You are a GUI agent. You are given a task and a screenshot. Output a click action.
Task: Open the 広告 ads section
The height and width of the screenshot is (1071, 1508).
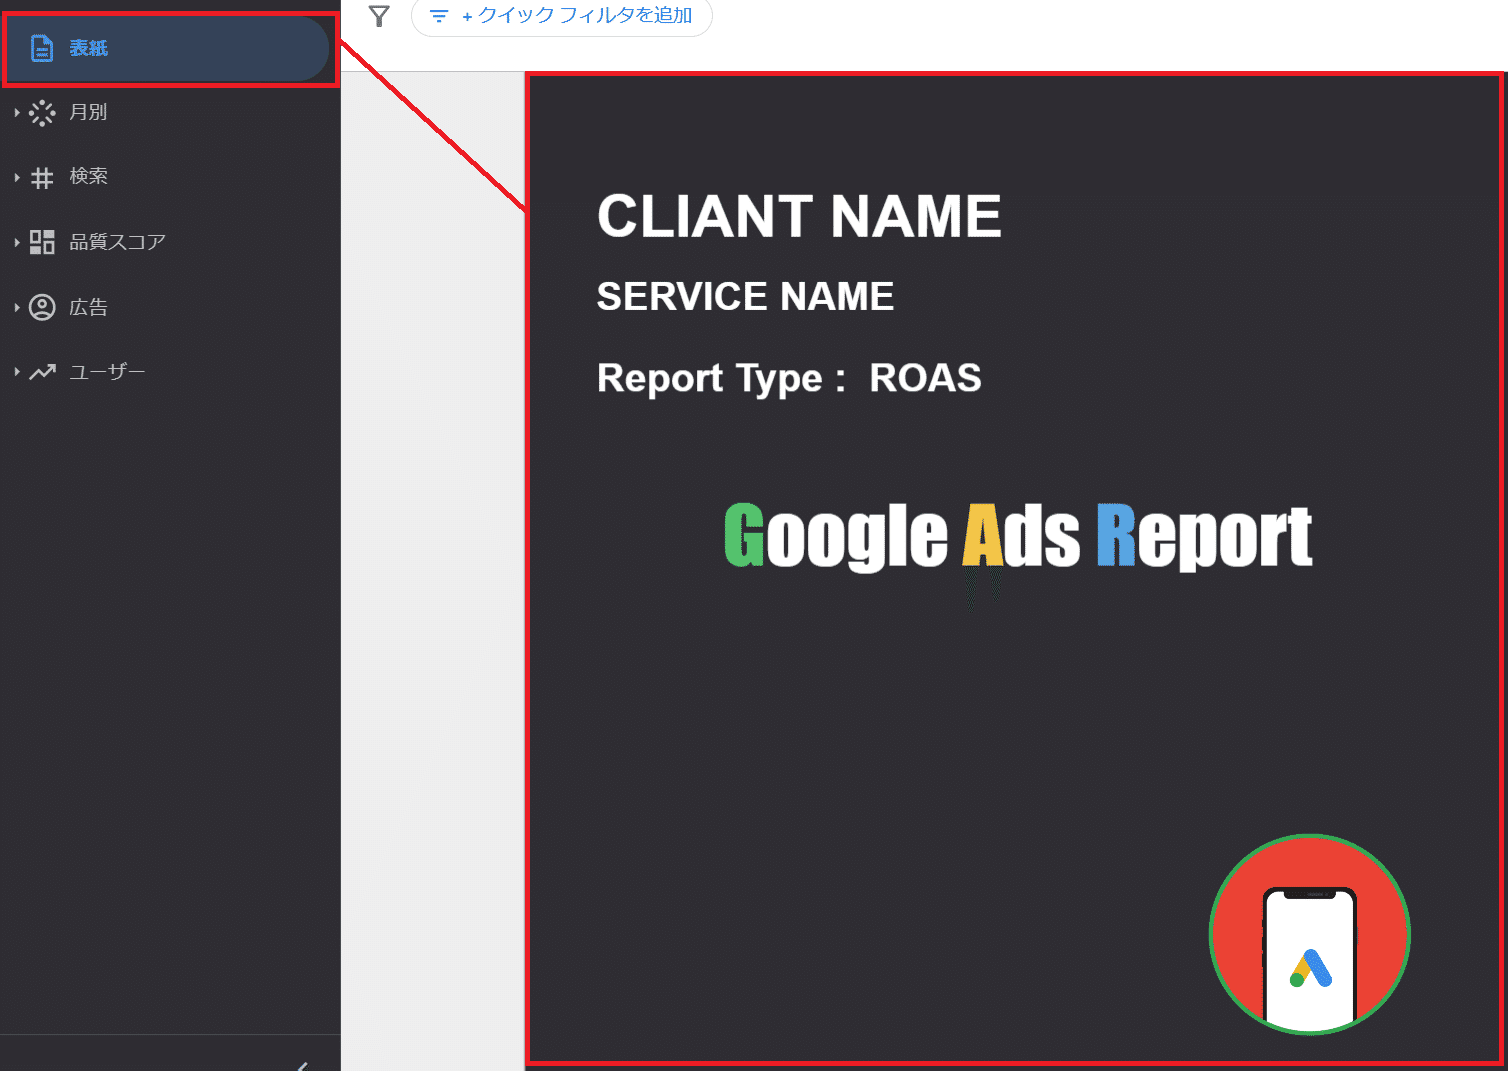click(88, 307)
